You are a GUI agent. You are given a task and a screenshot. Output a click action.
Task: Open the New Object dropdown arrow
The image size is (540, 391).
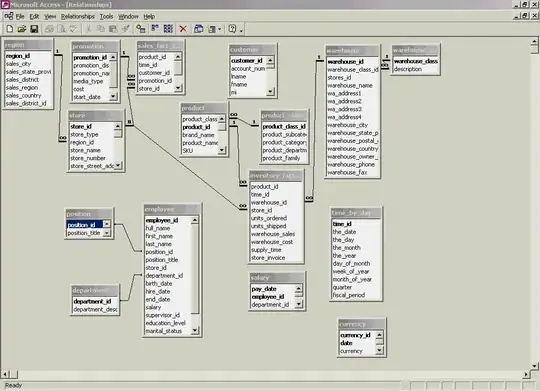(219, 29)
